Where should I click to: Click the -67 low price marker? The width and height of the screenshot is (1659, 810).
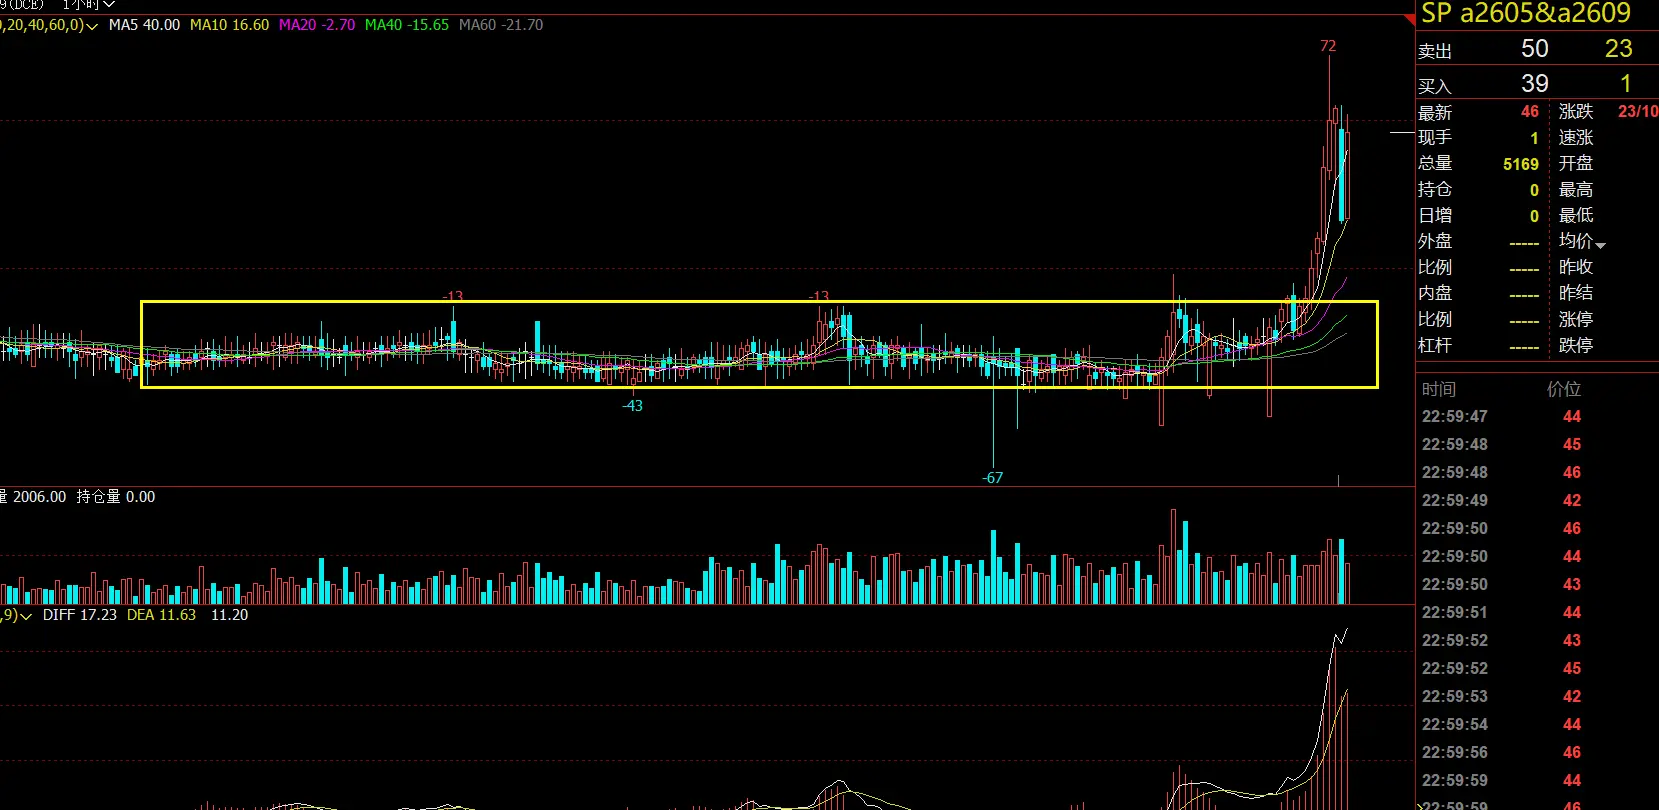point(992,478)
